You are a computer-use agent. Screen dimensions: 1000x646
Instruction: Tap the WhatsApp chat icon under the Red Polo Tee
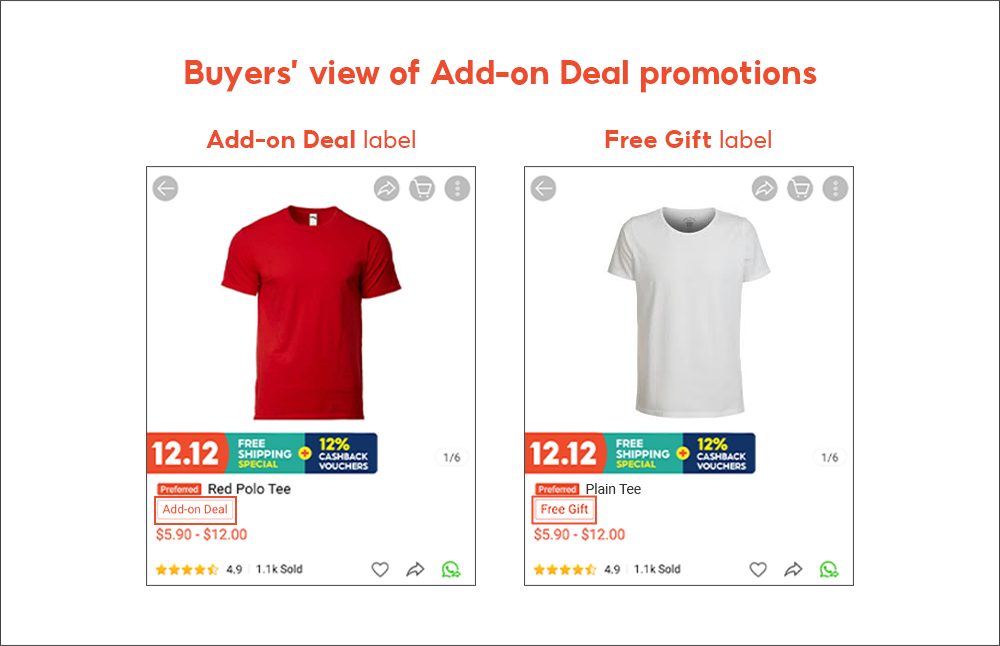click(x=451, y=569)
